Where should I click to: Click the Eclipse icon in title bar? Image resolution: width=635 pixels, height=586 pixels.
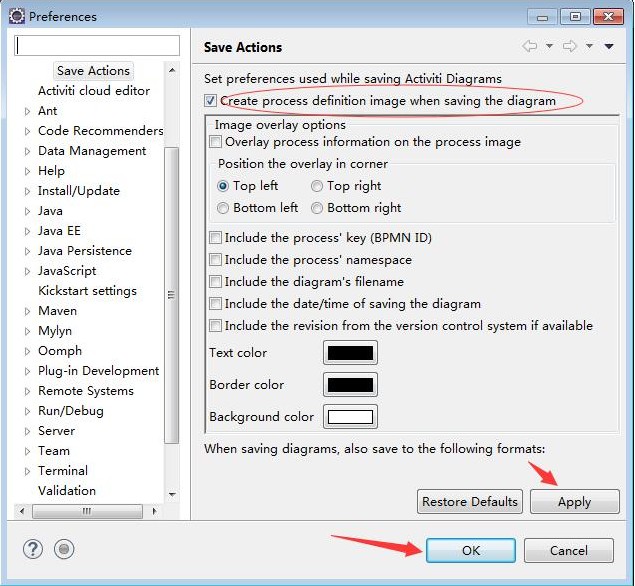[16, 16]
